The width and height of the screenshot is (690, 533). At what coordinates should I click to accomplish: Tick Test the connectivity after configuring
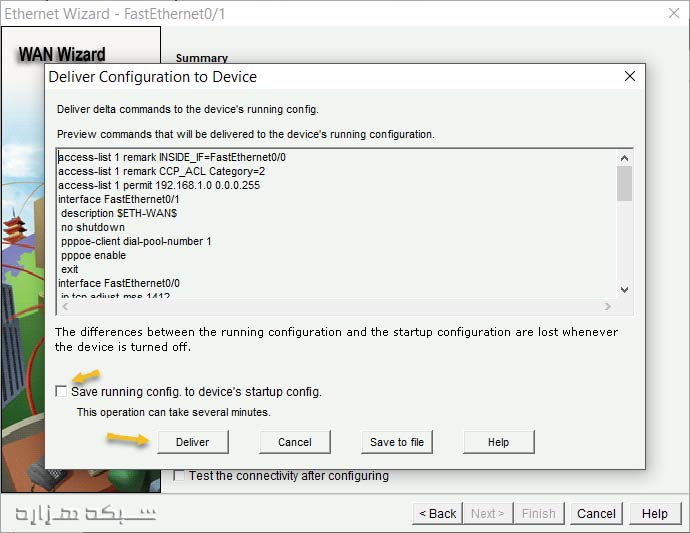click(x=179, y=475)
